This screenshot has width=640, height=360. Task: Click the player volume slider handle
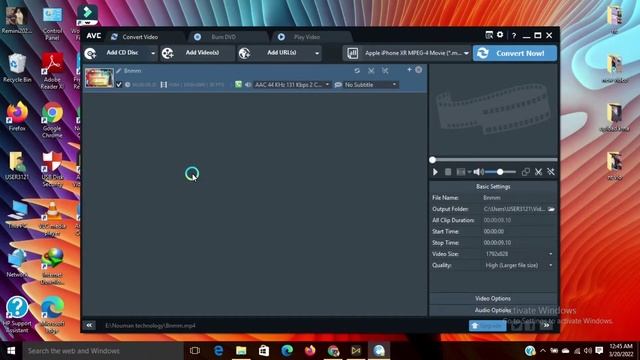tap(500, 172)
